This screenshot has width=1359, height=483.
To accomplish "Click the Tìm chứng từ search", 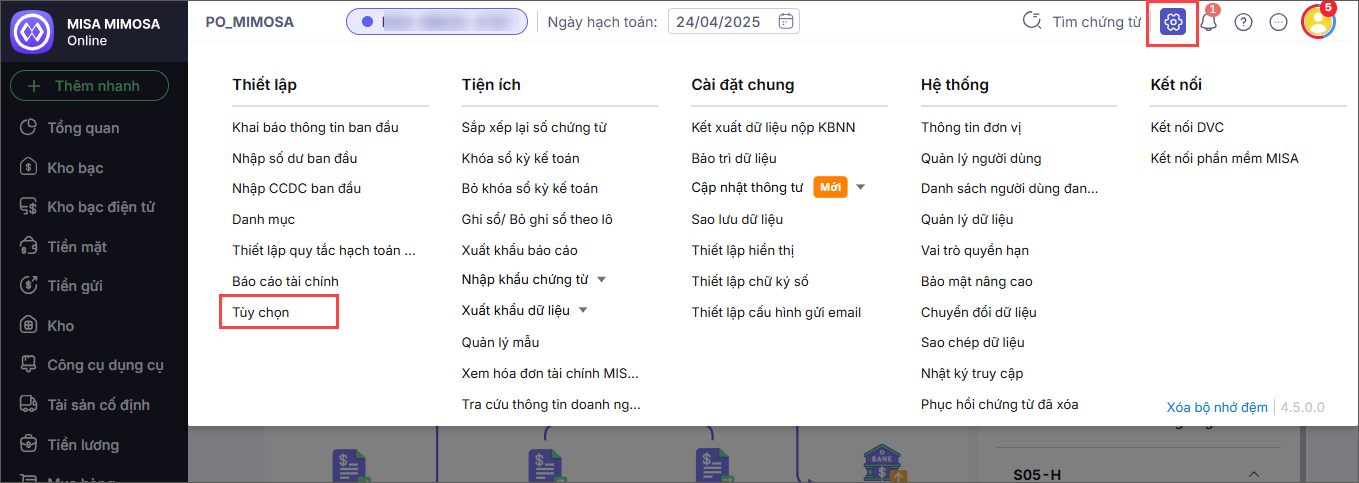I will click(x=1096, y=21).
